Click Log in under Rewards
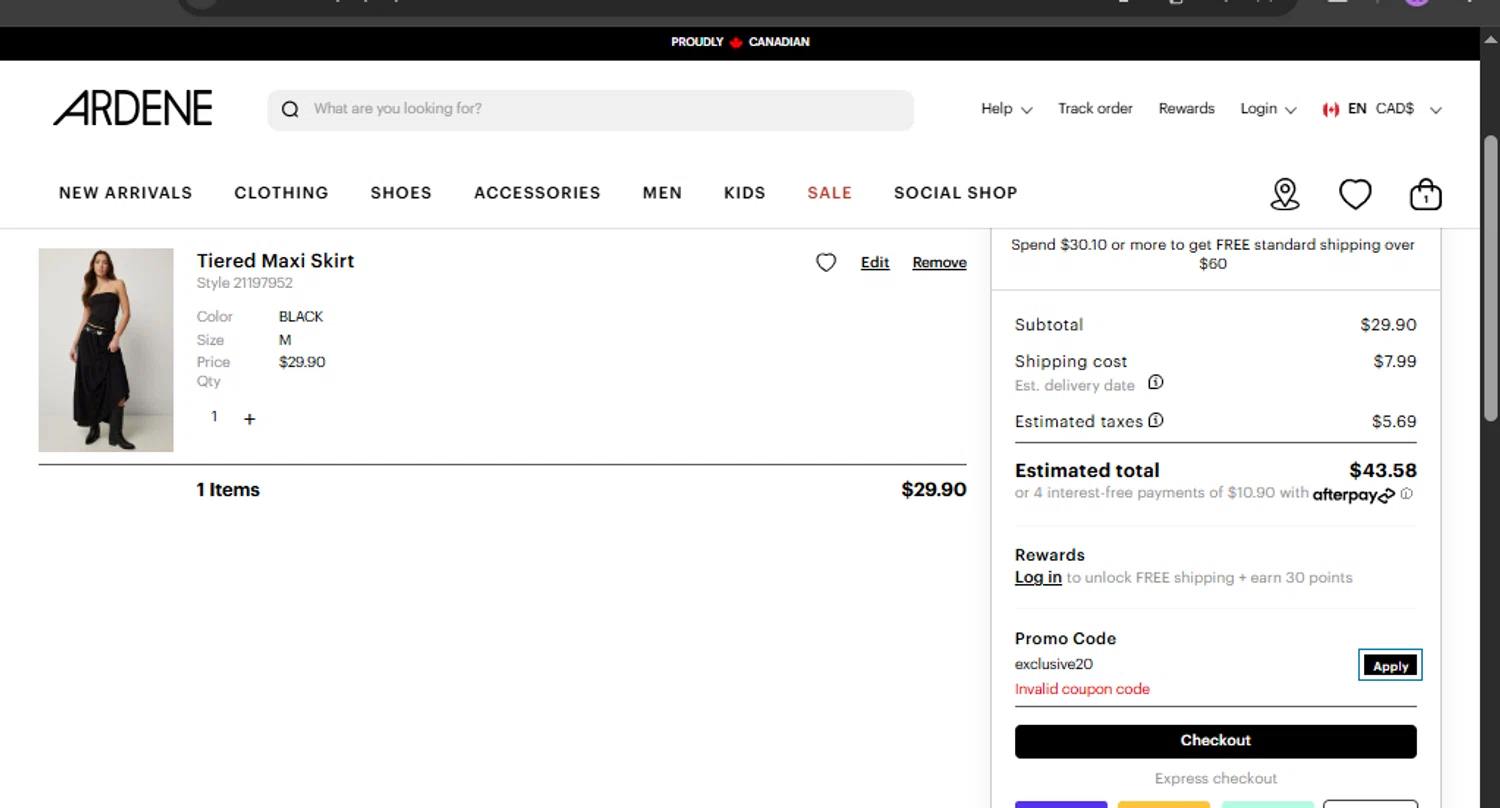 tap(1038, 577)
